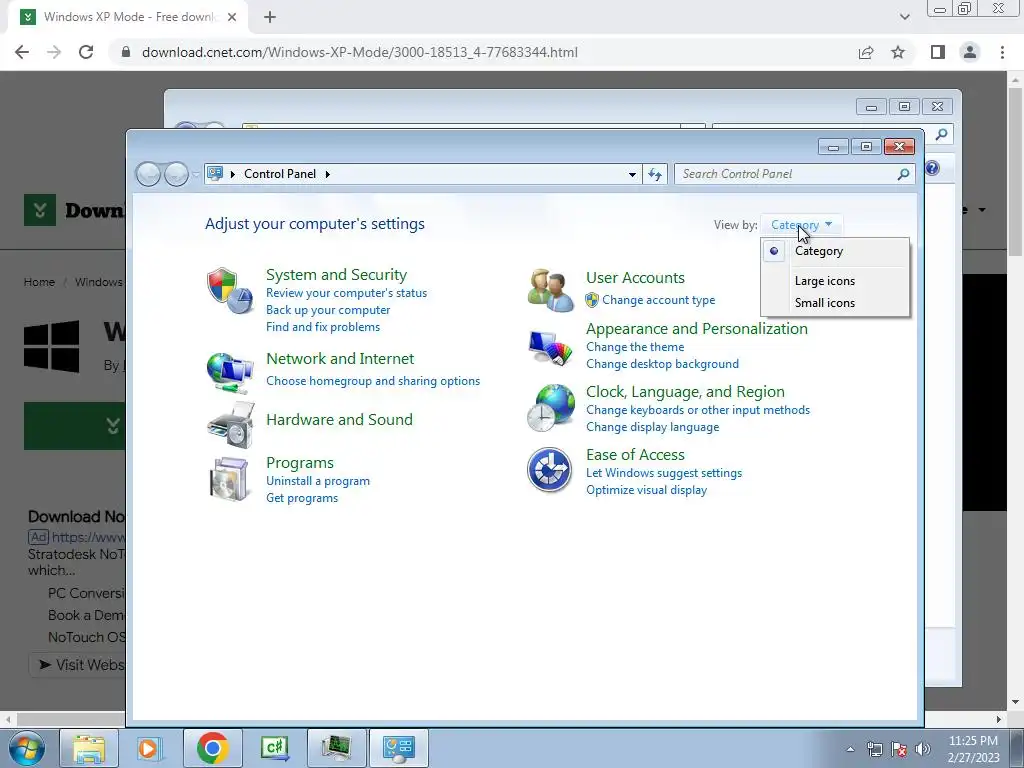This screenshot has height=768, width=1024.
Task: Open System and Security category
Action: coord(336,275)
